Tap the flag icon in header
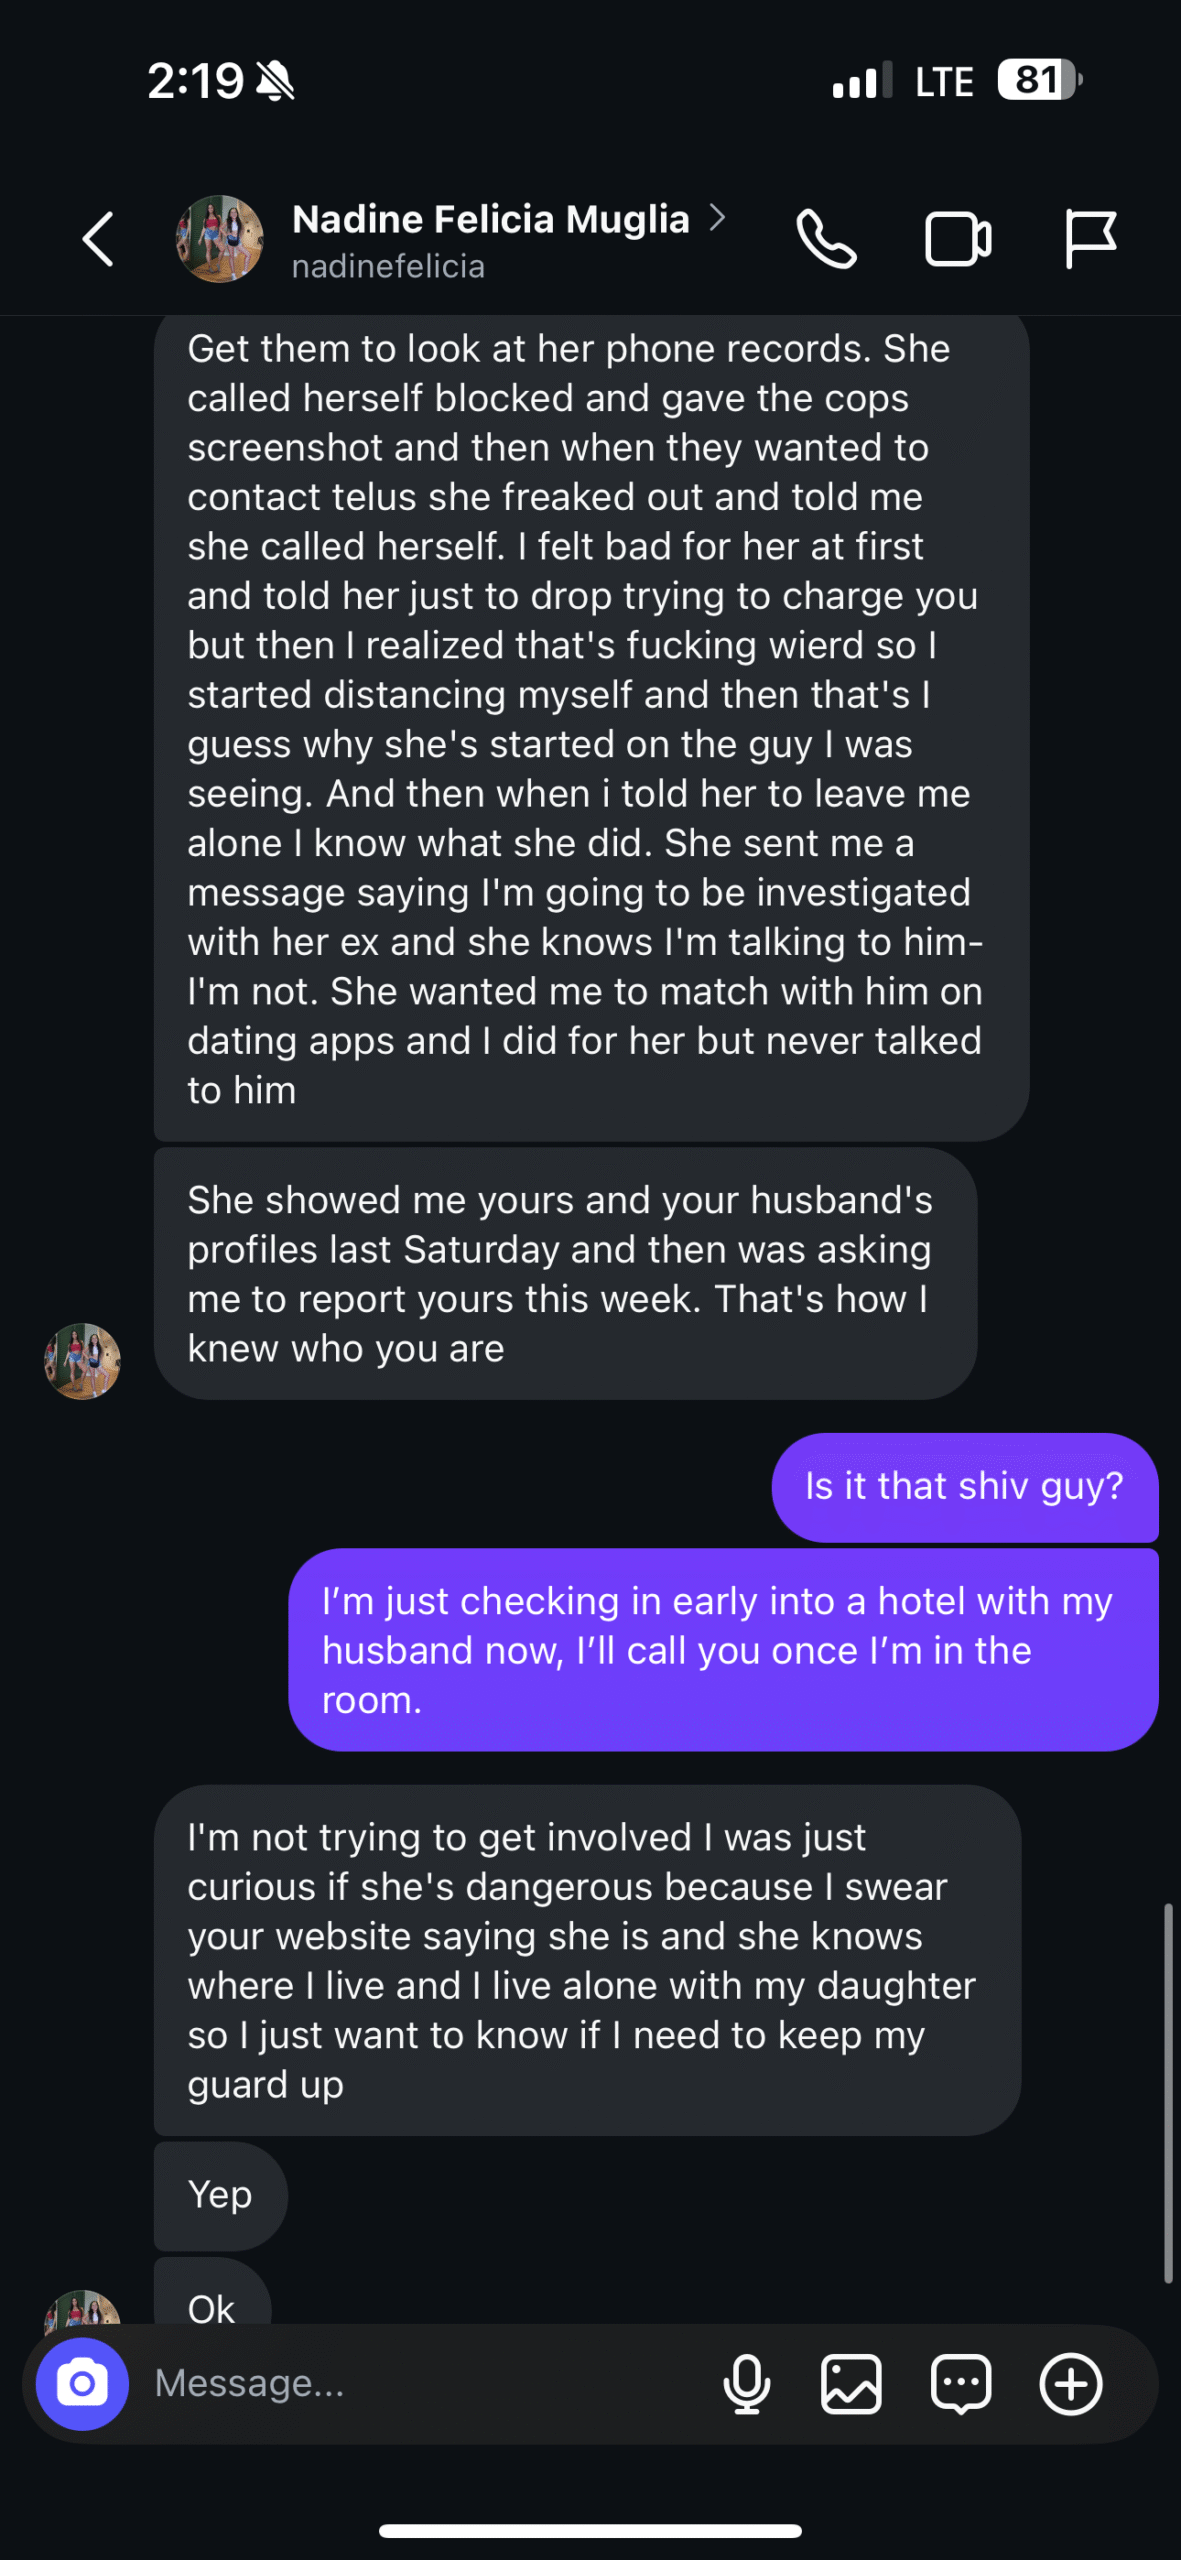The height and width of the screenshot is (2560, 1181). [1089, 239]
